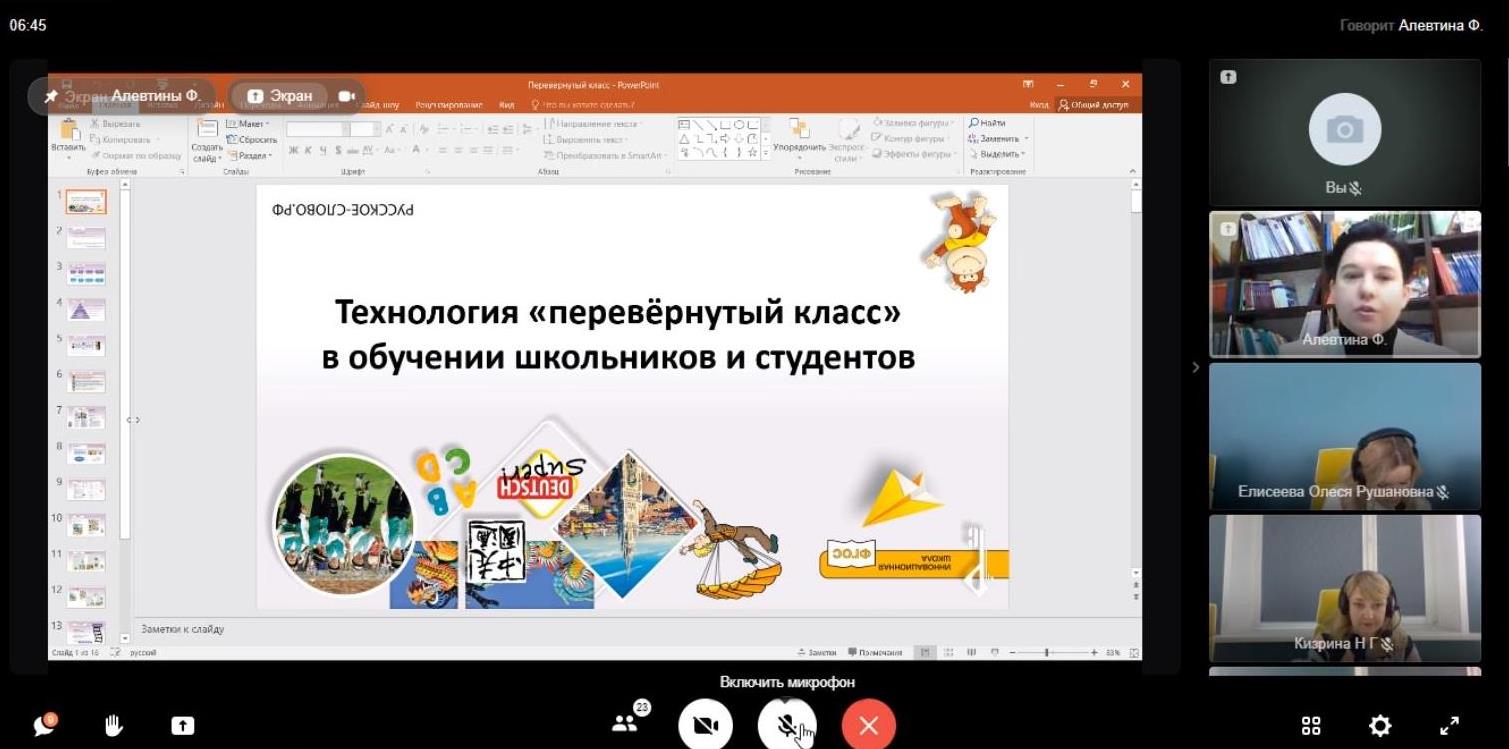Turn on the camera
1509x749 pixels.
(x=705, y=726)
